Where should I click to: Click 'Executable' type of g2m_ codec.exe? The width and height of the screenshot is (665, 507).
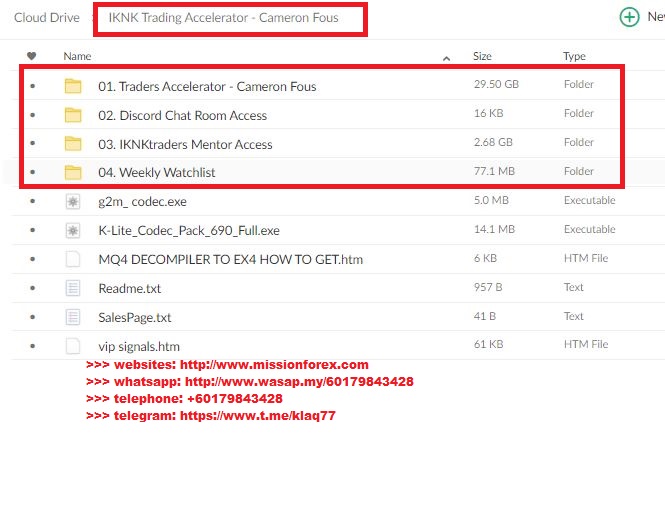[590, 200]
